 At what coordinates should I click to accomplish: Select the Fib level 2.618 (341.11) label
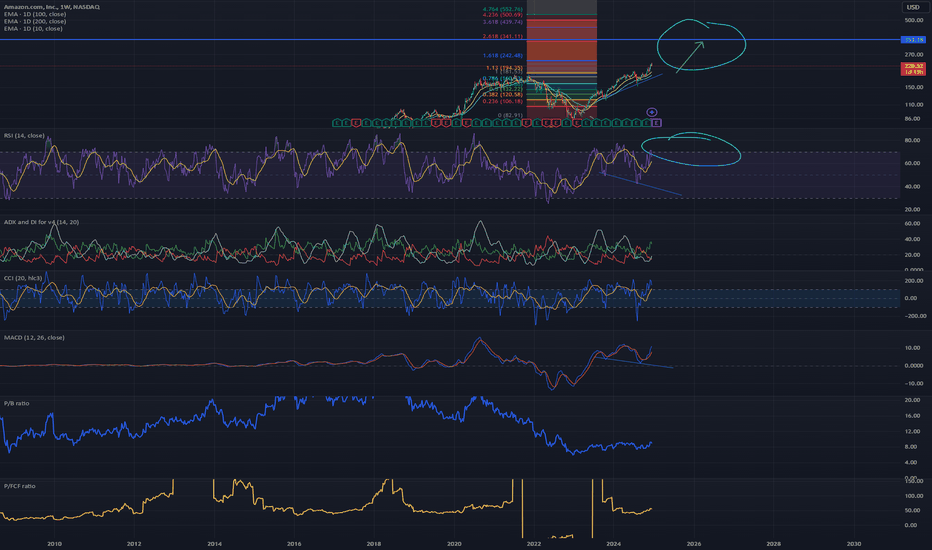[503, 36]
